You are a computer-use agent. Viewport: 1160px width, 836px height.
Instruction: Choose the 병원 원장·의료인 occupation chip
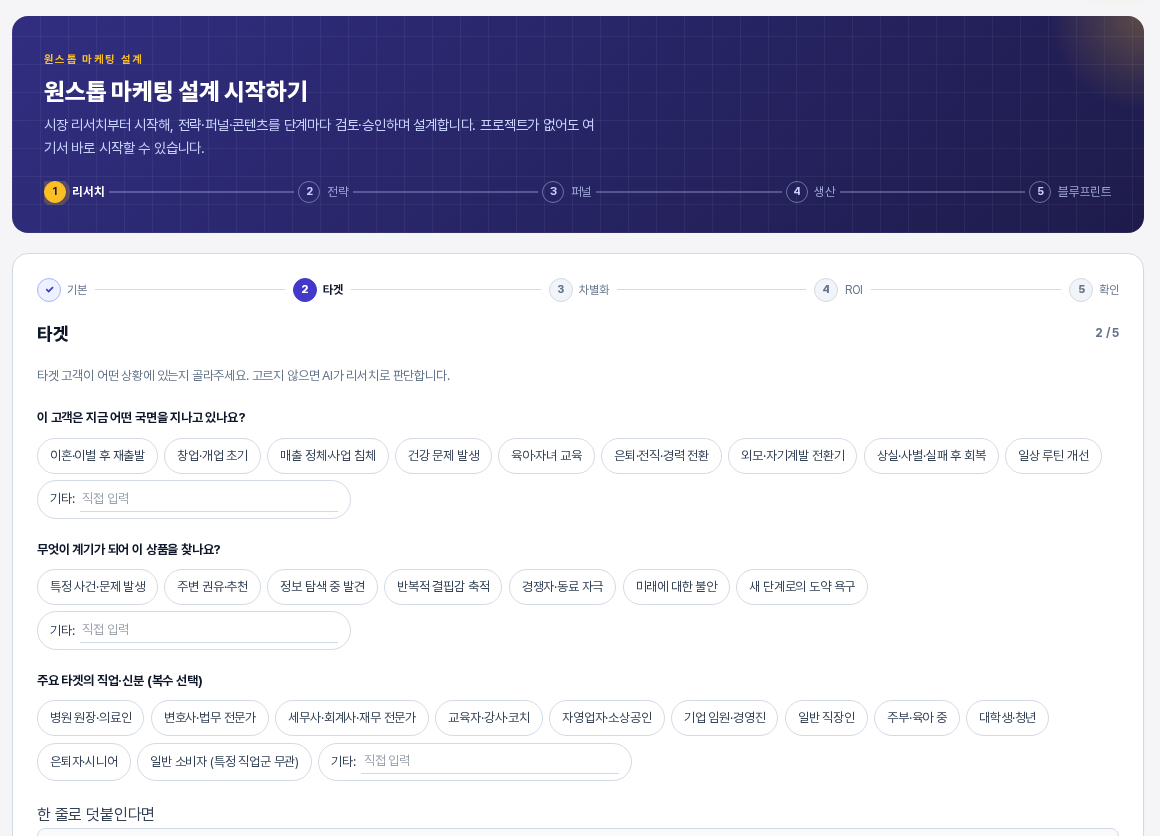coord(91,718)
